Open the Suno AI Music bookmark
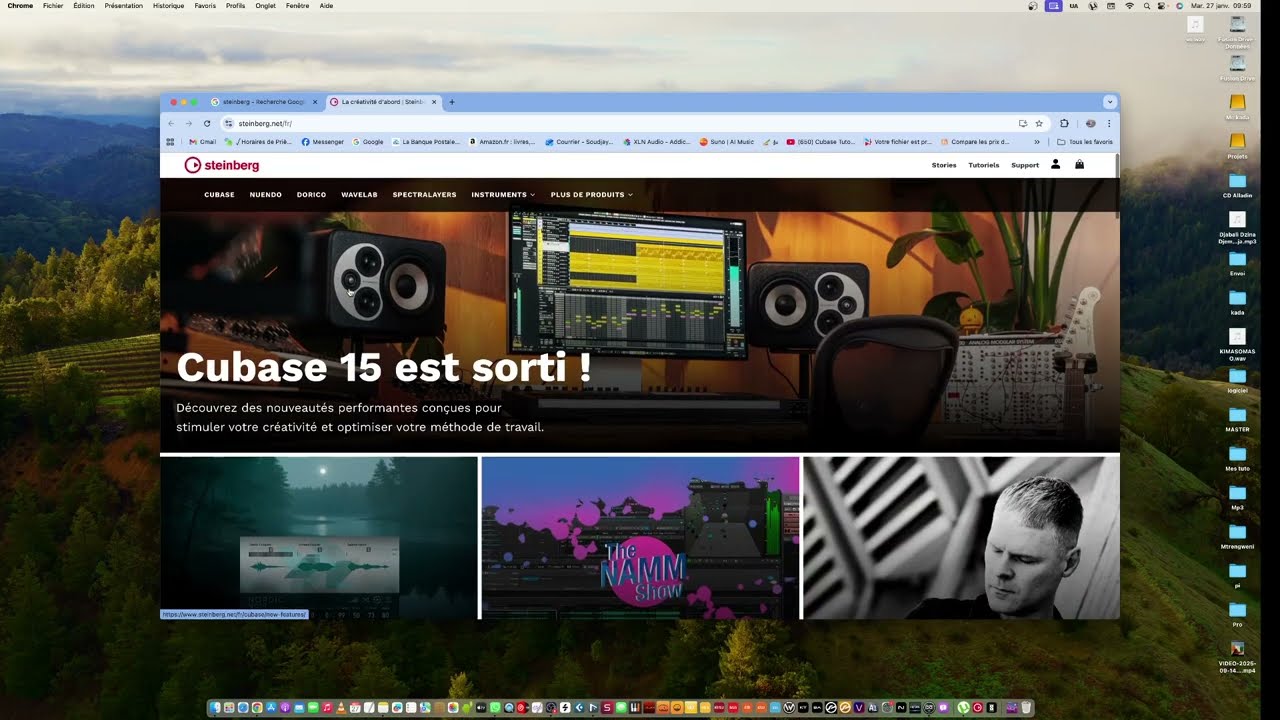Screen dimensions: 1280x720 pos(727,142)
